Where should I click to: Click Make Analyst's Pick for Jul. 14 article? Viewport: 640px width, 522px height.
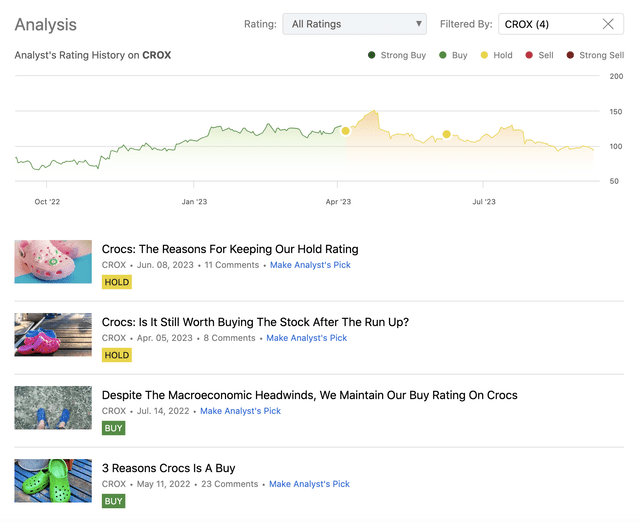(240, 411)
